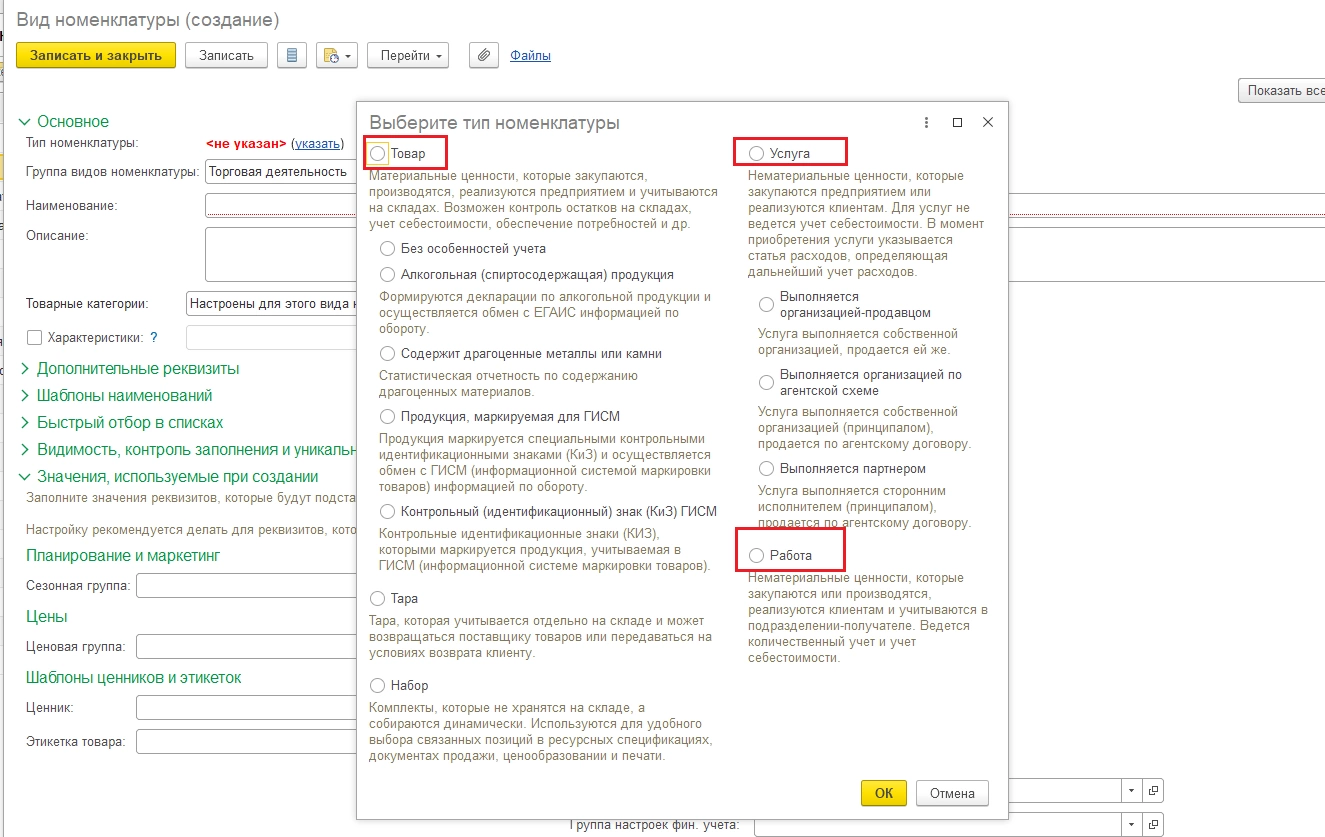Choose the Набор radio button
This screenshot has height=837, width=1325.
(378, 685)
